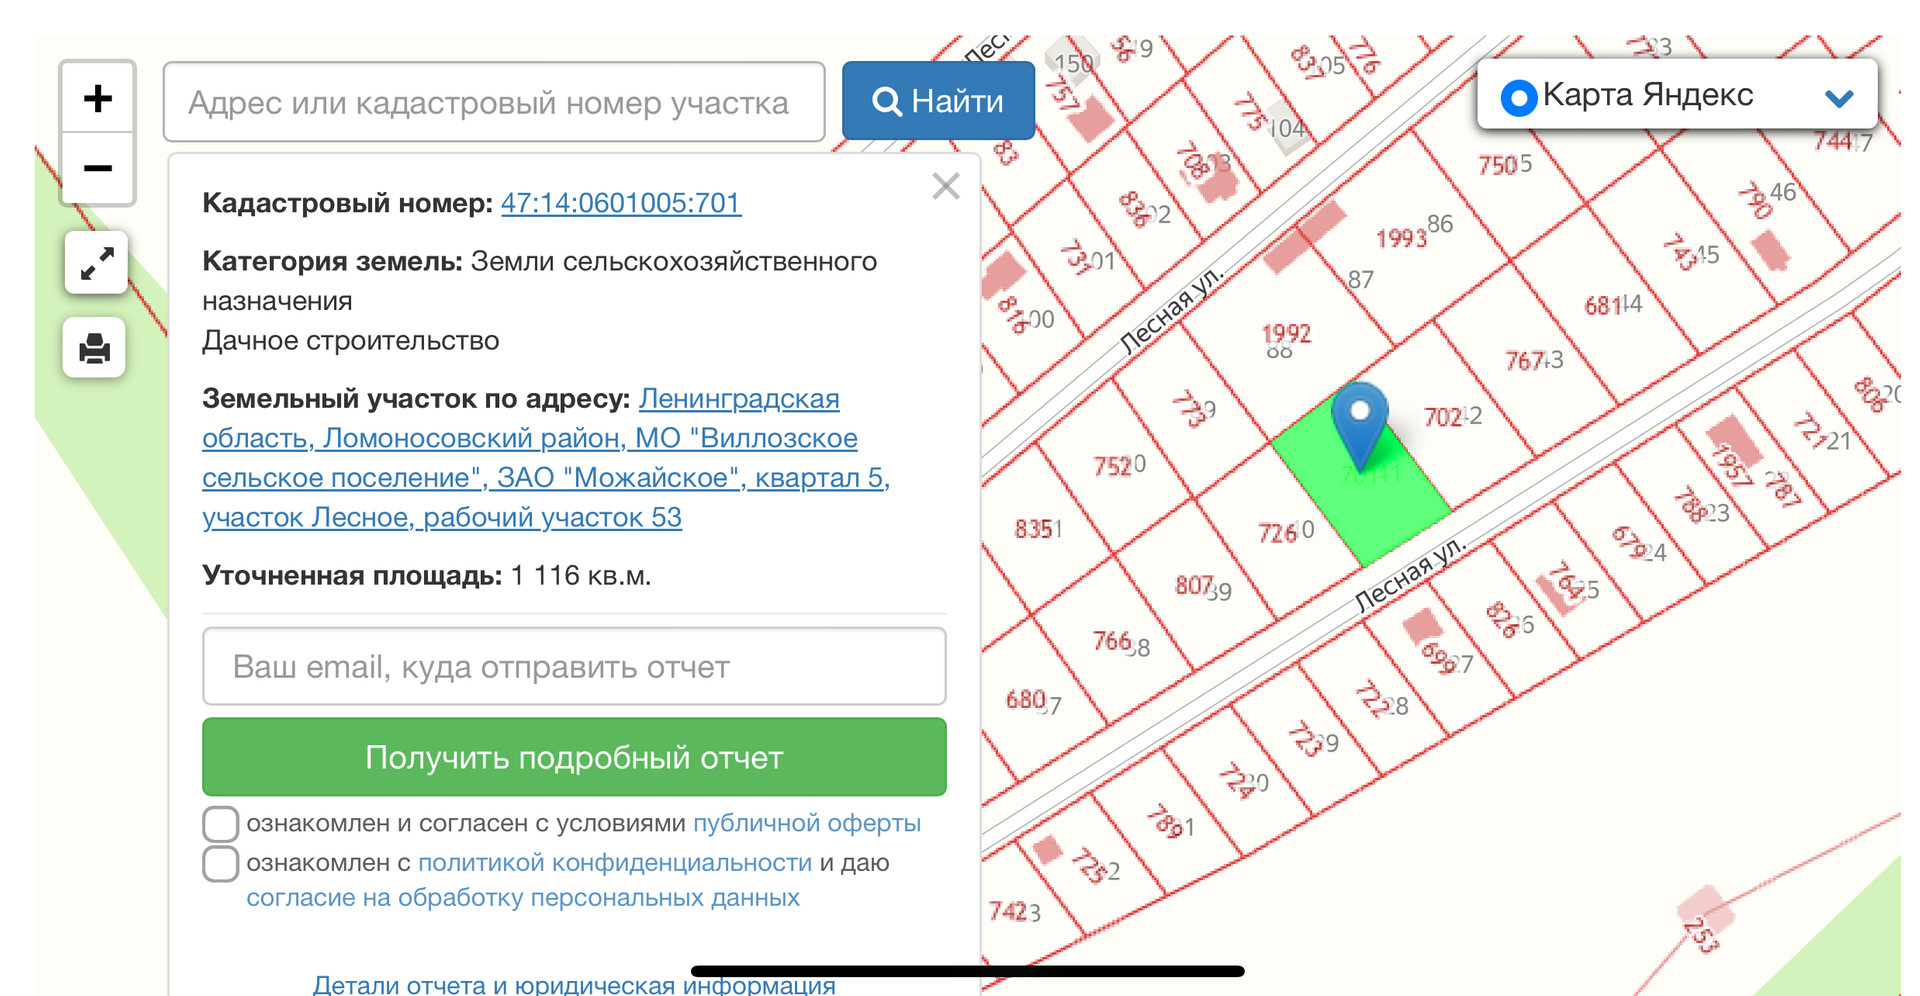Focus the email input for the report
1920x996 pixels.
tap(574, 666)
